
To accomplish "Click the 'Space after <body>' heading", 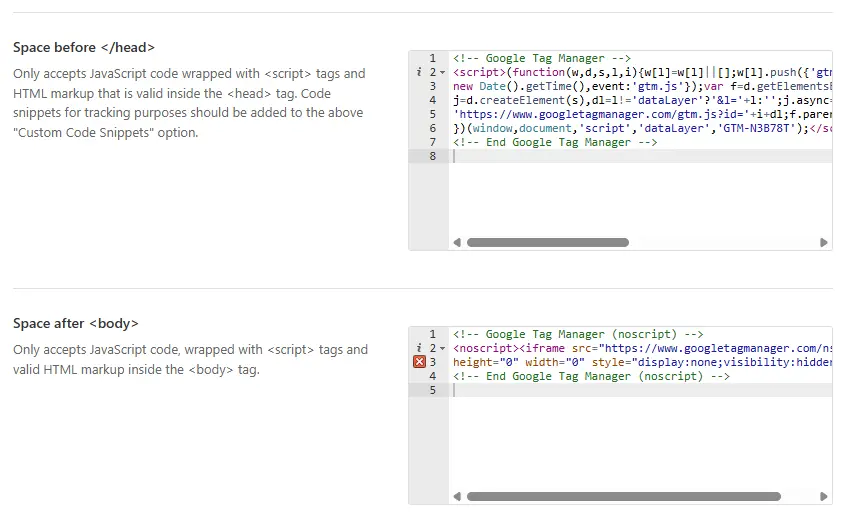I will (x=76, y=323).
